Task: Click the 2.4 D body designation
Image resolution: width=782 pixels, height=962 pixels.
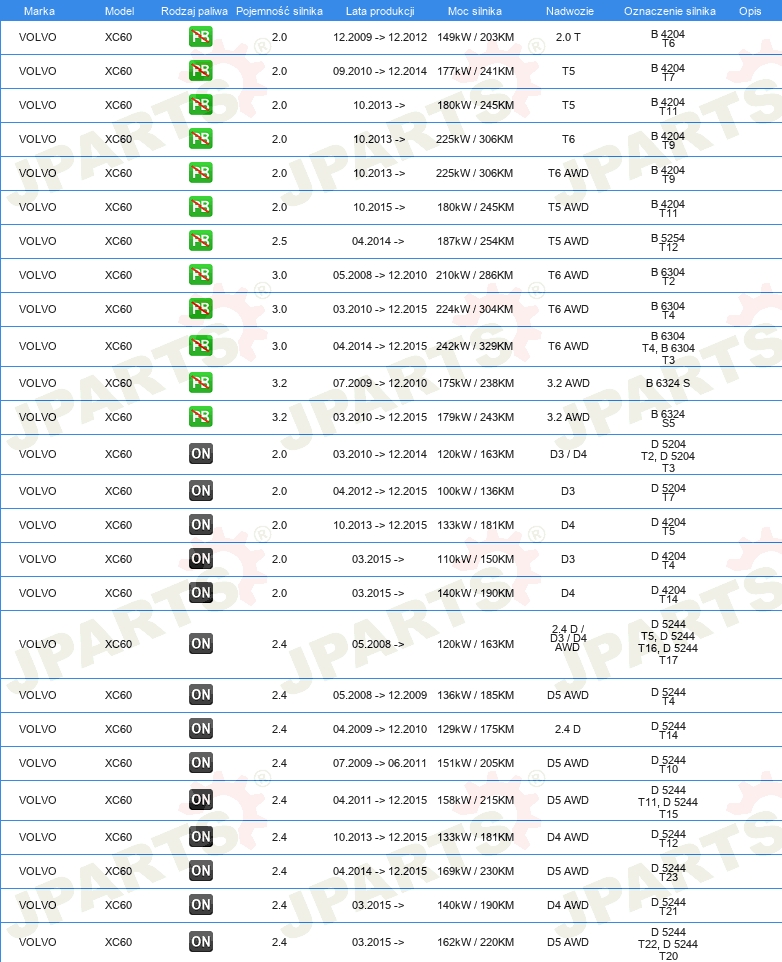Action: coord(568,729)
